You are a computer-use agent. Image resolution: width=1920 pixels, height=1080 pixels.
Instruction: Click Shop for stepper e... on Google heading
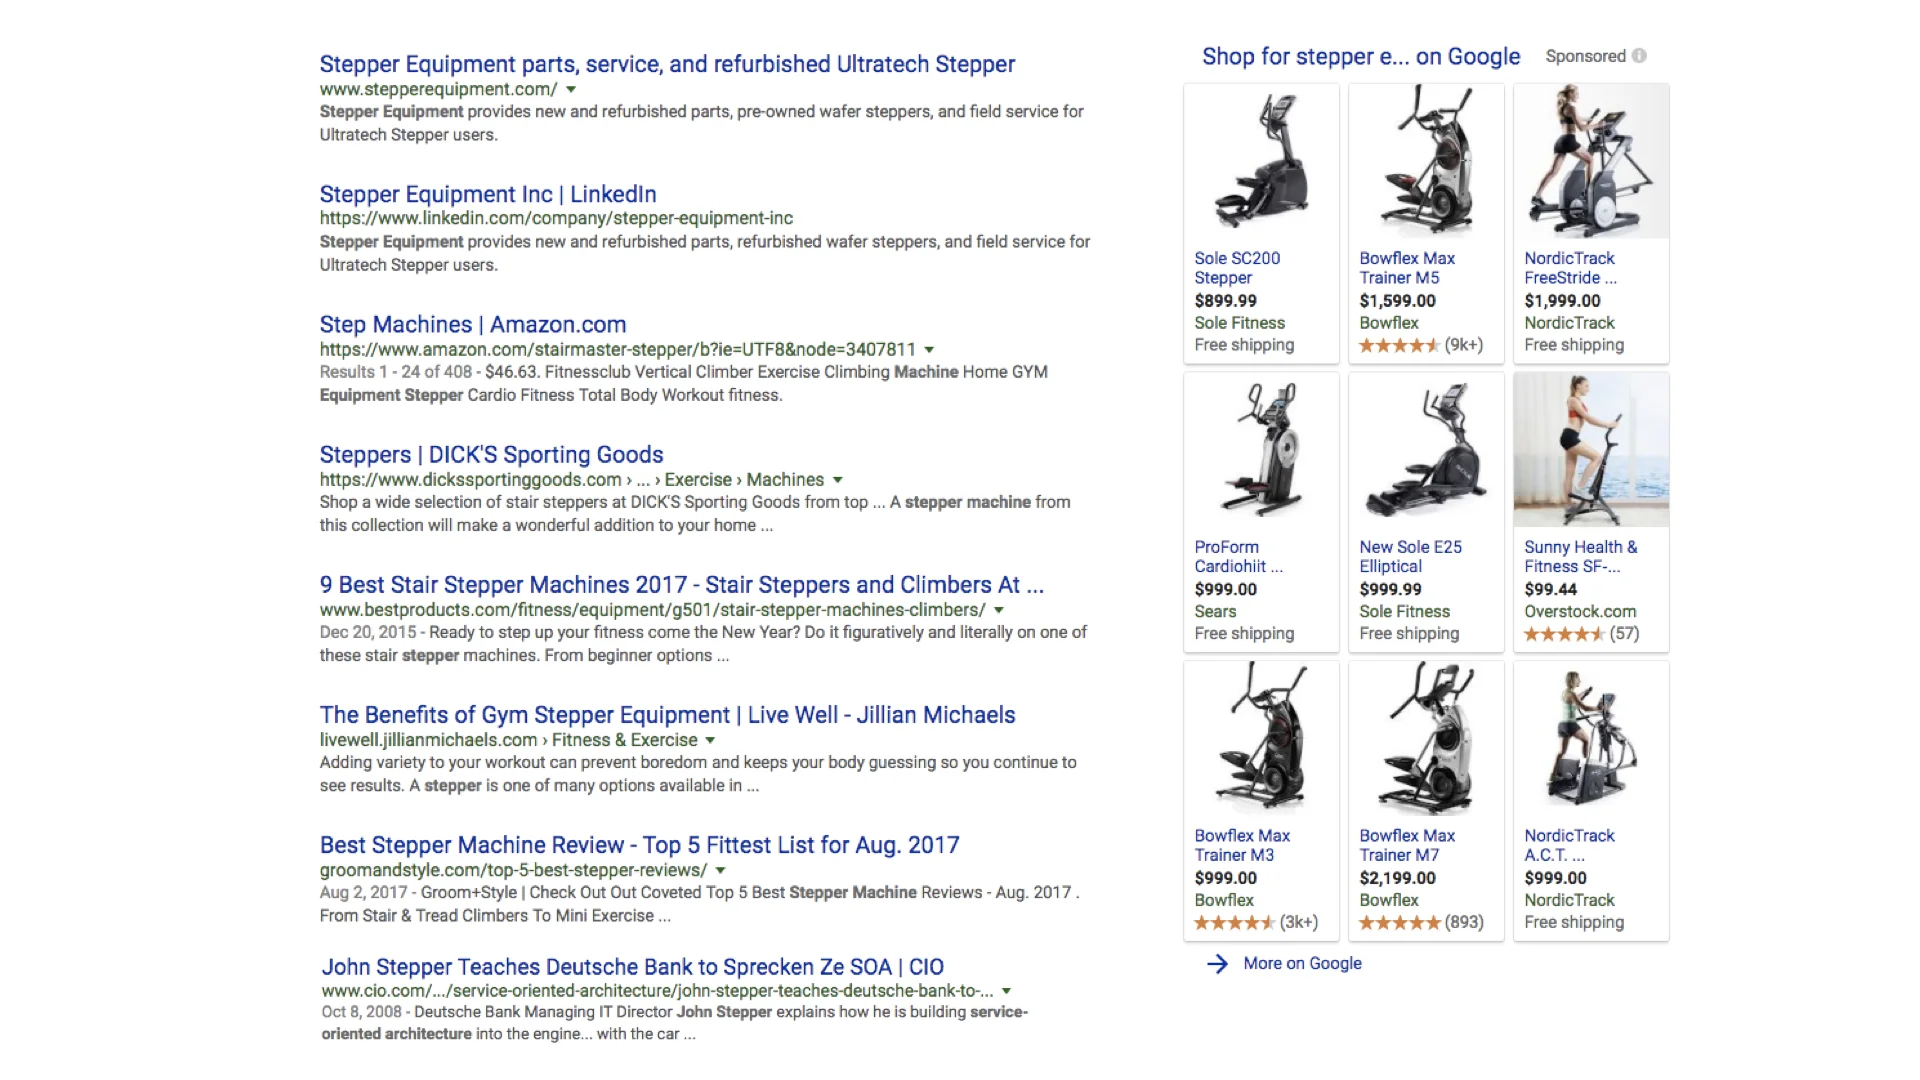(1361, 57)
